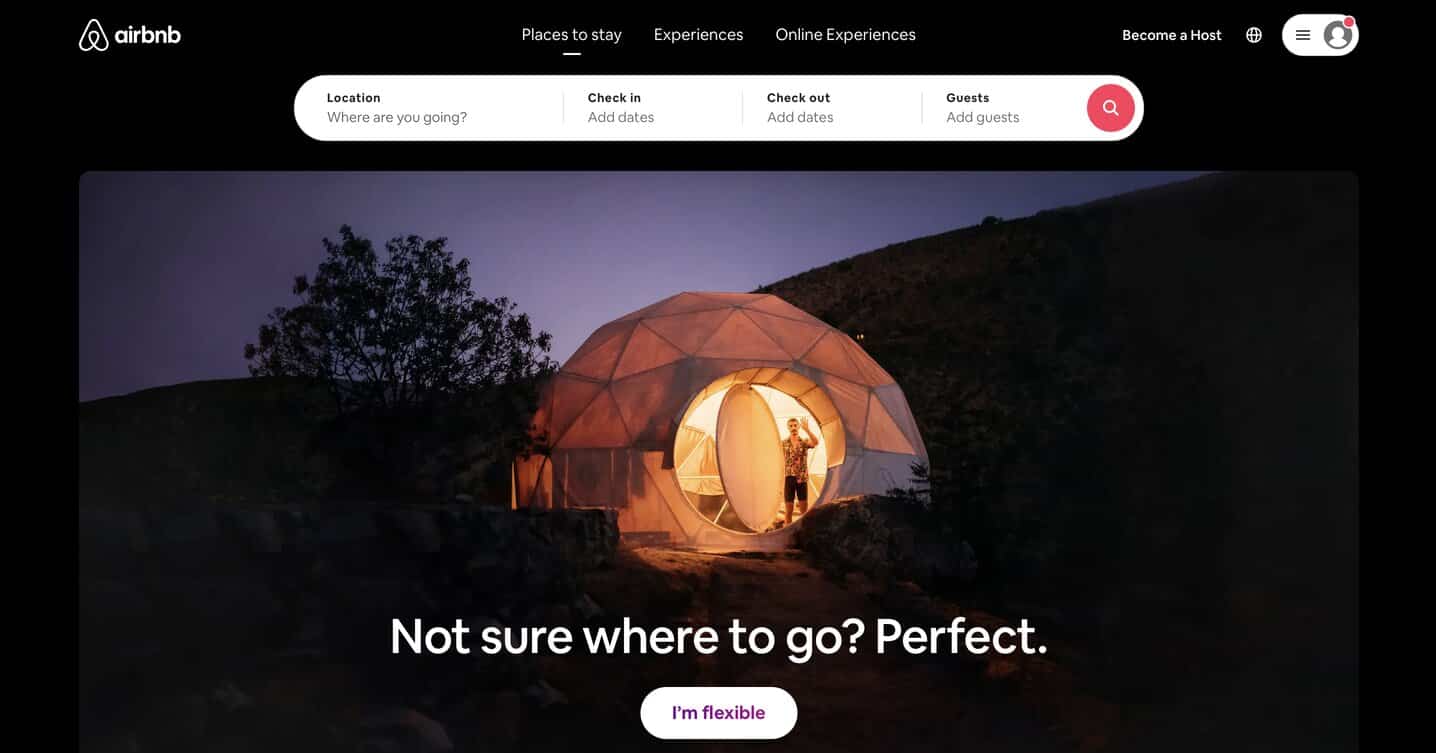This screenshot has height=753, width=1436.
Task: Click the Become a Host link
Action: pos(1171,35)
